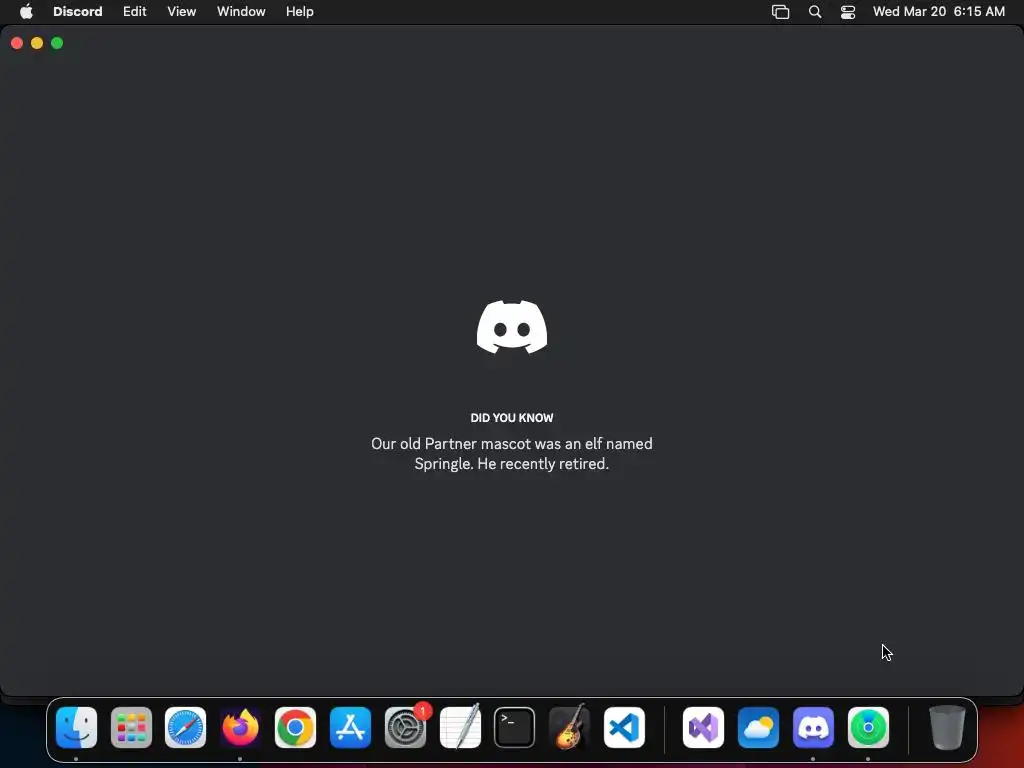Open TextEdit from the Dock
1024x768 pixels.
(460, 728)
